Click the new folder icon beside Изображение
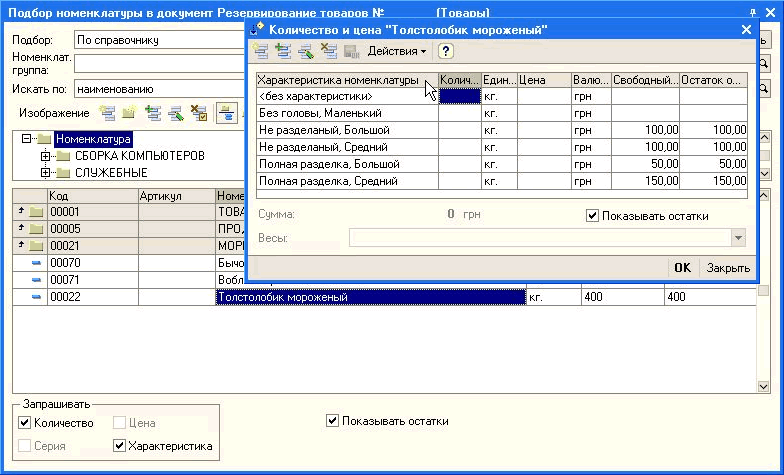This screenshot has height=475, width=784. coord(129,113)
